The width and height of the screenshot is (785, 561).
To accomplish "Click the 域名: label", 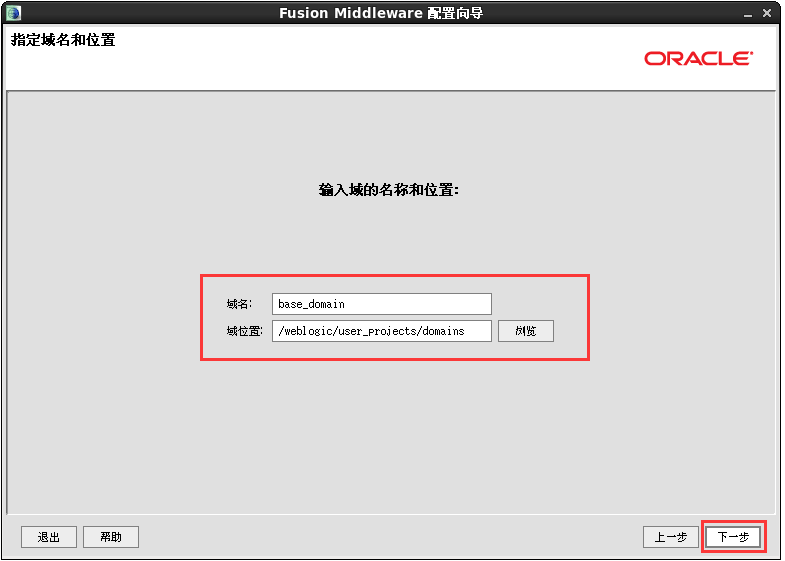I will click(x=239, y=304).
